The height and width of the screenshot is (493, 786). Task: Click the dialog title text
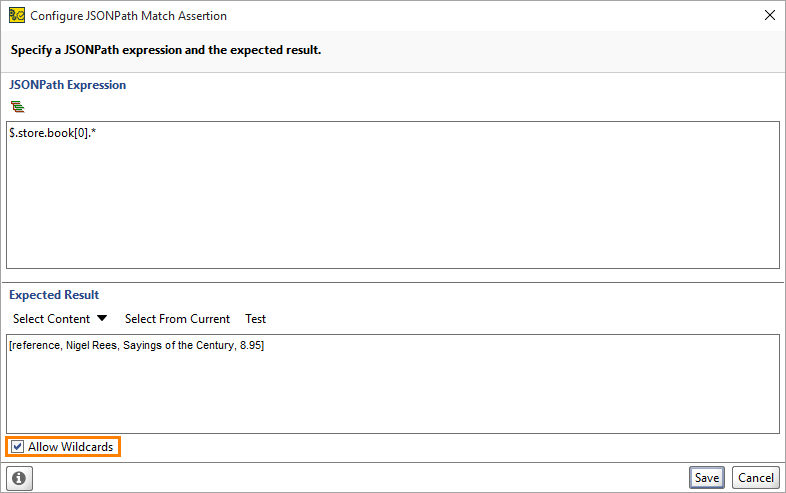(x=128, y=16)
